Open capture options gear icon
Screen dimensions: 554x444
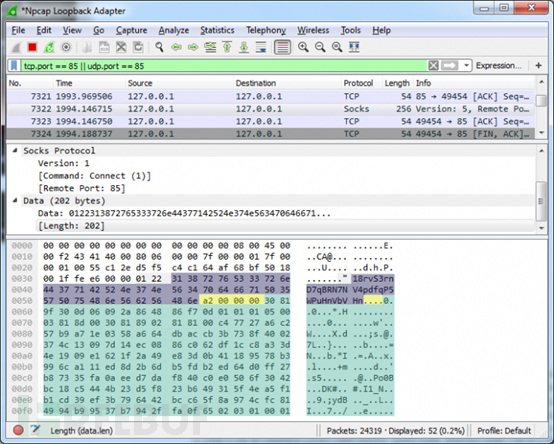coord(66,47)
